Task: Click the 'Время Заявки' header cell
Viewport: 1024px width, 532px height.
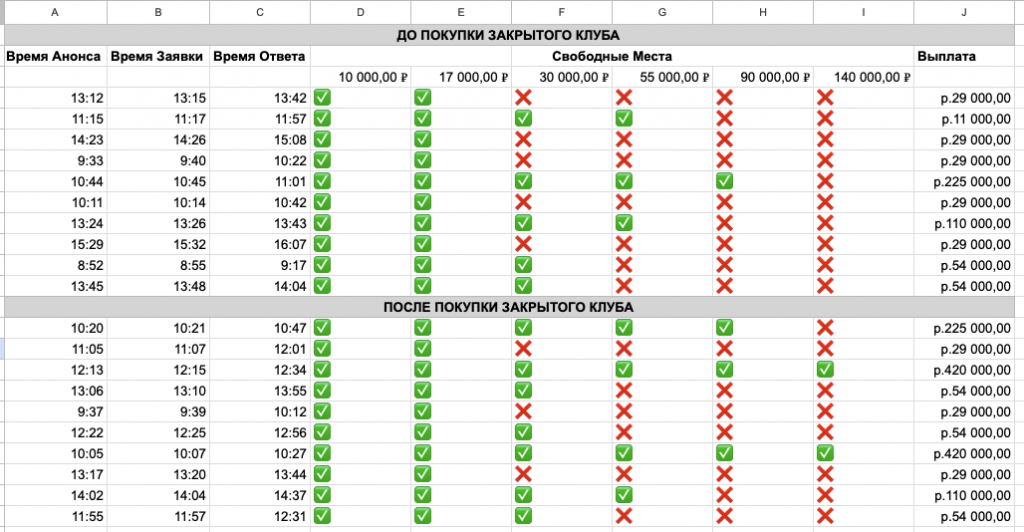Action: (x=158, y=56)
